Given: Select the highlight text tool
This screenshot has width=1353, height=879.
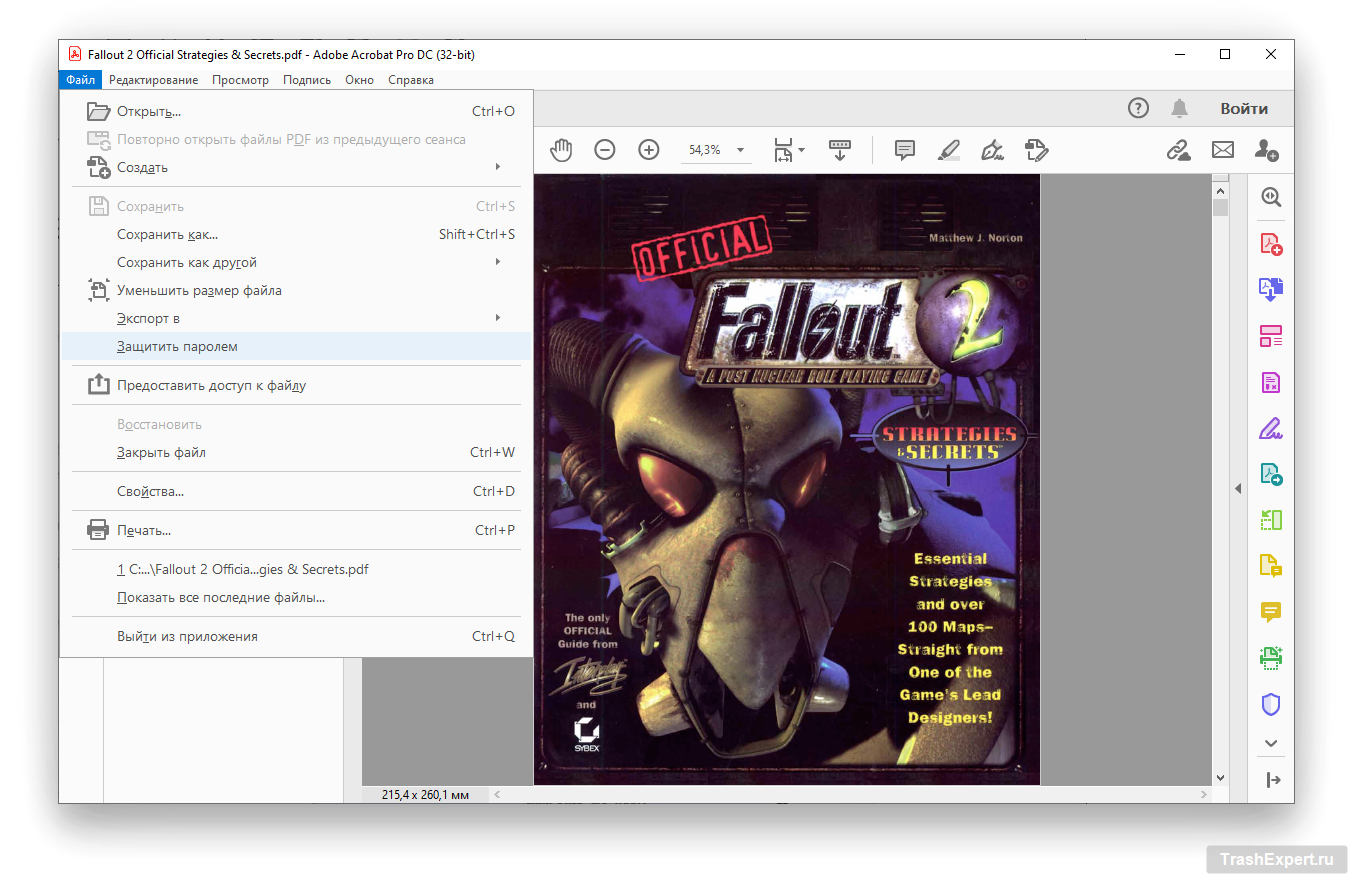Looking at the screenshot, I should coord(949,150).
